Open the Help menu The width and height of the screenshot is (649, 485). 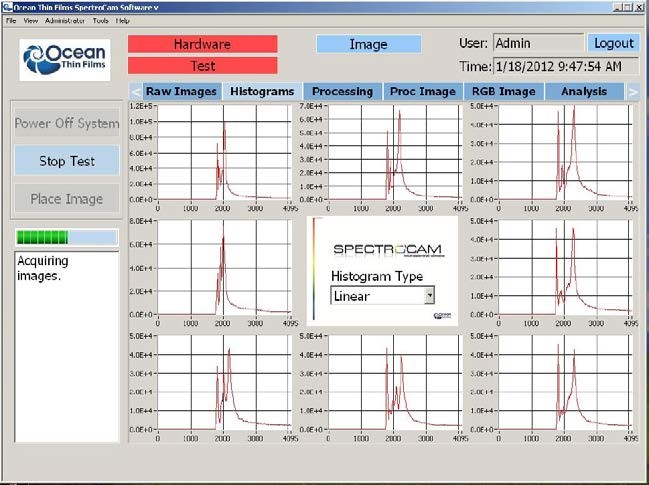[x=123, y=20]
